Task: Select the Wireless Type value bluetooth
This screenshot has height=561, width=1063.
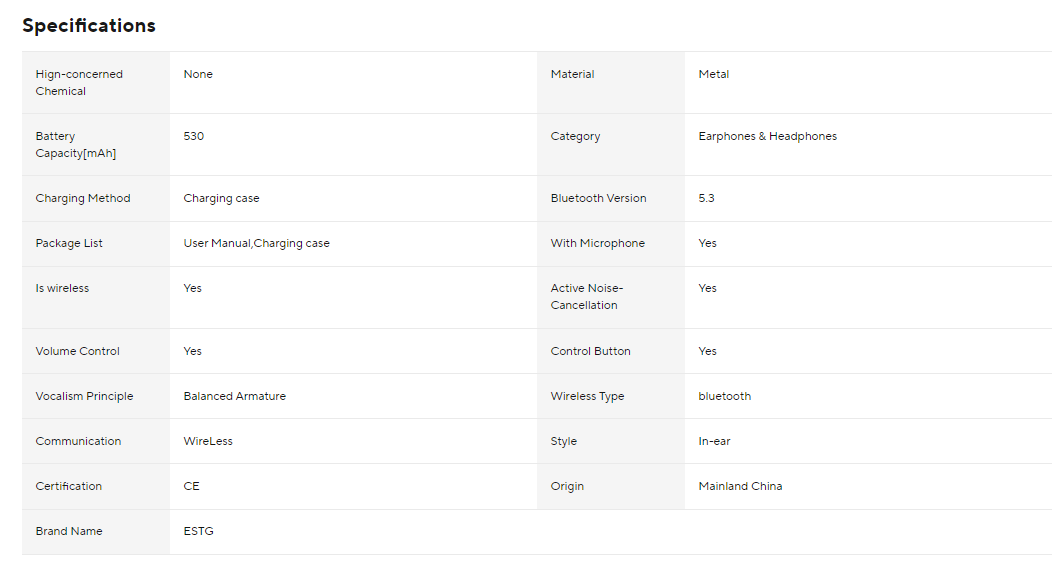Action: pos(725,396)
